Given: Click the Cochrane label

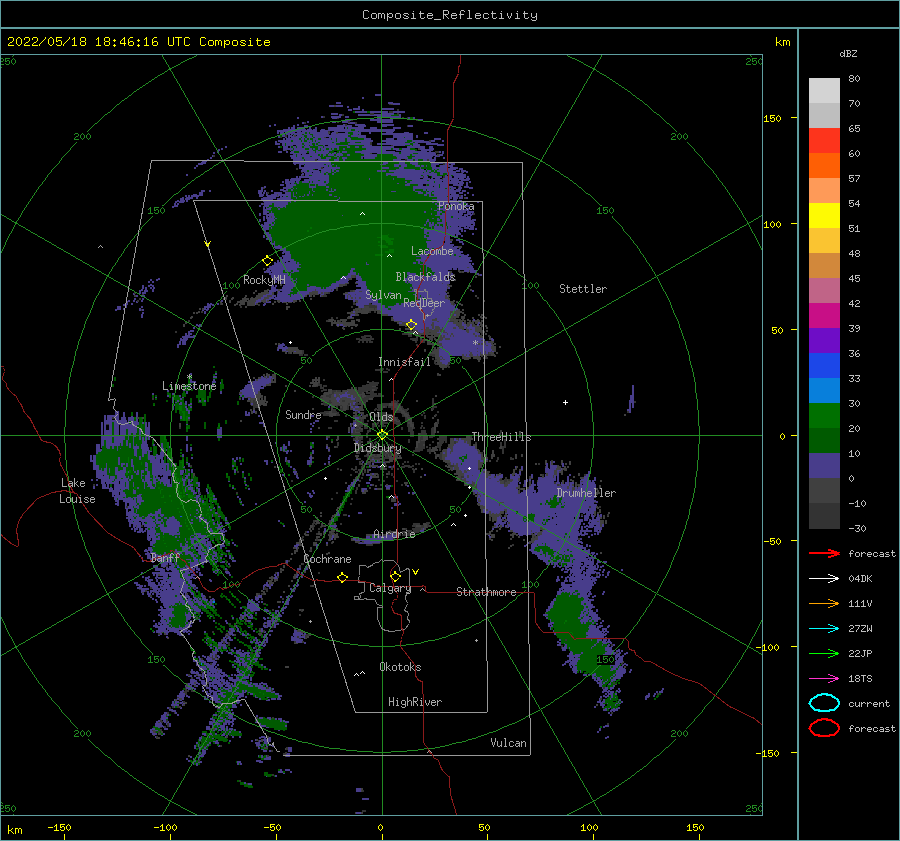Looking at the screenshot, I should pos(327,559).
